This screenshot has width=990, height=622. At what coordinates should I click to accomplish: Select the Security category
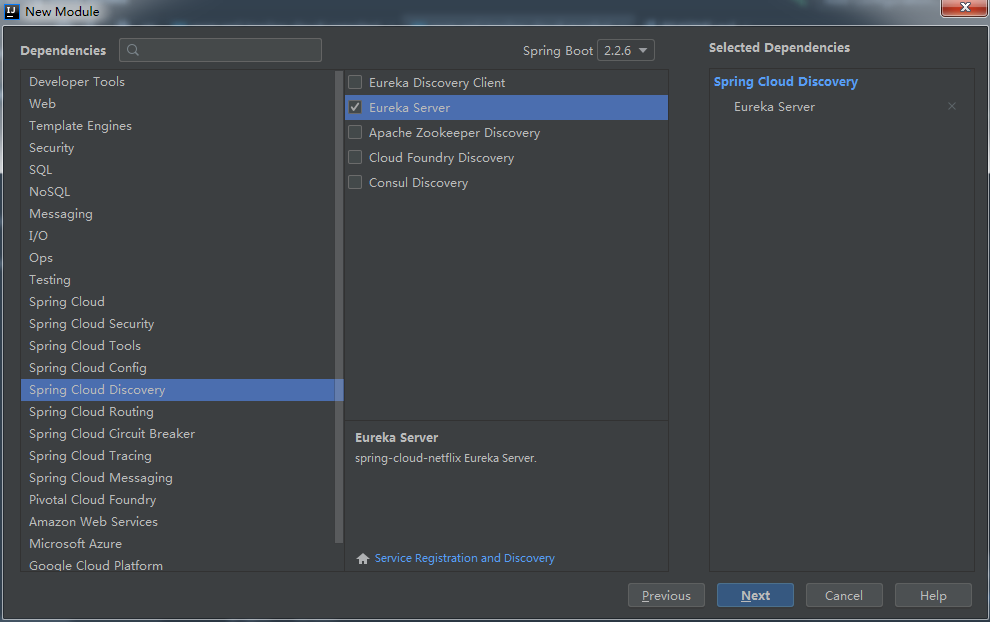[x=51, y=147]
